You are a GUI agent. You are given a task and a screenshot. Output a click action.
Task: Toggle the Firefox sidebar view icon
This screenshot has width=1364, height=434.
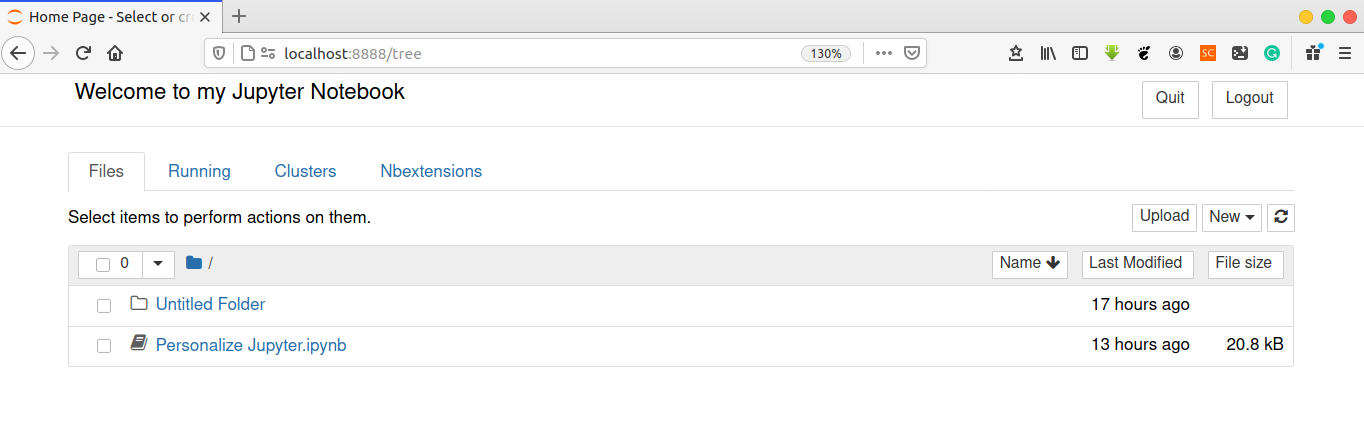[1080, 54]
